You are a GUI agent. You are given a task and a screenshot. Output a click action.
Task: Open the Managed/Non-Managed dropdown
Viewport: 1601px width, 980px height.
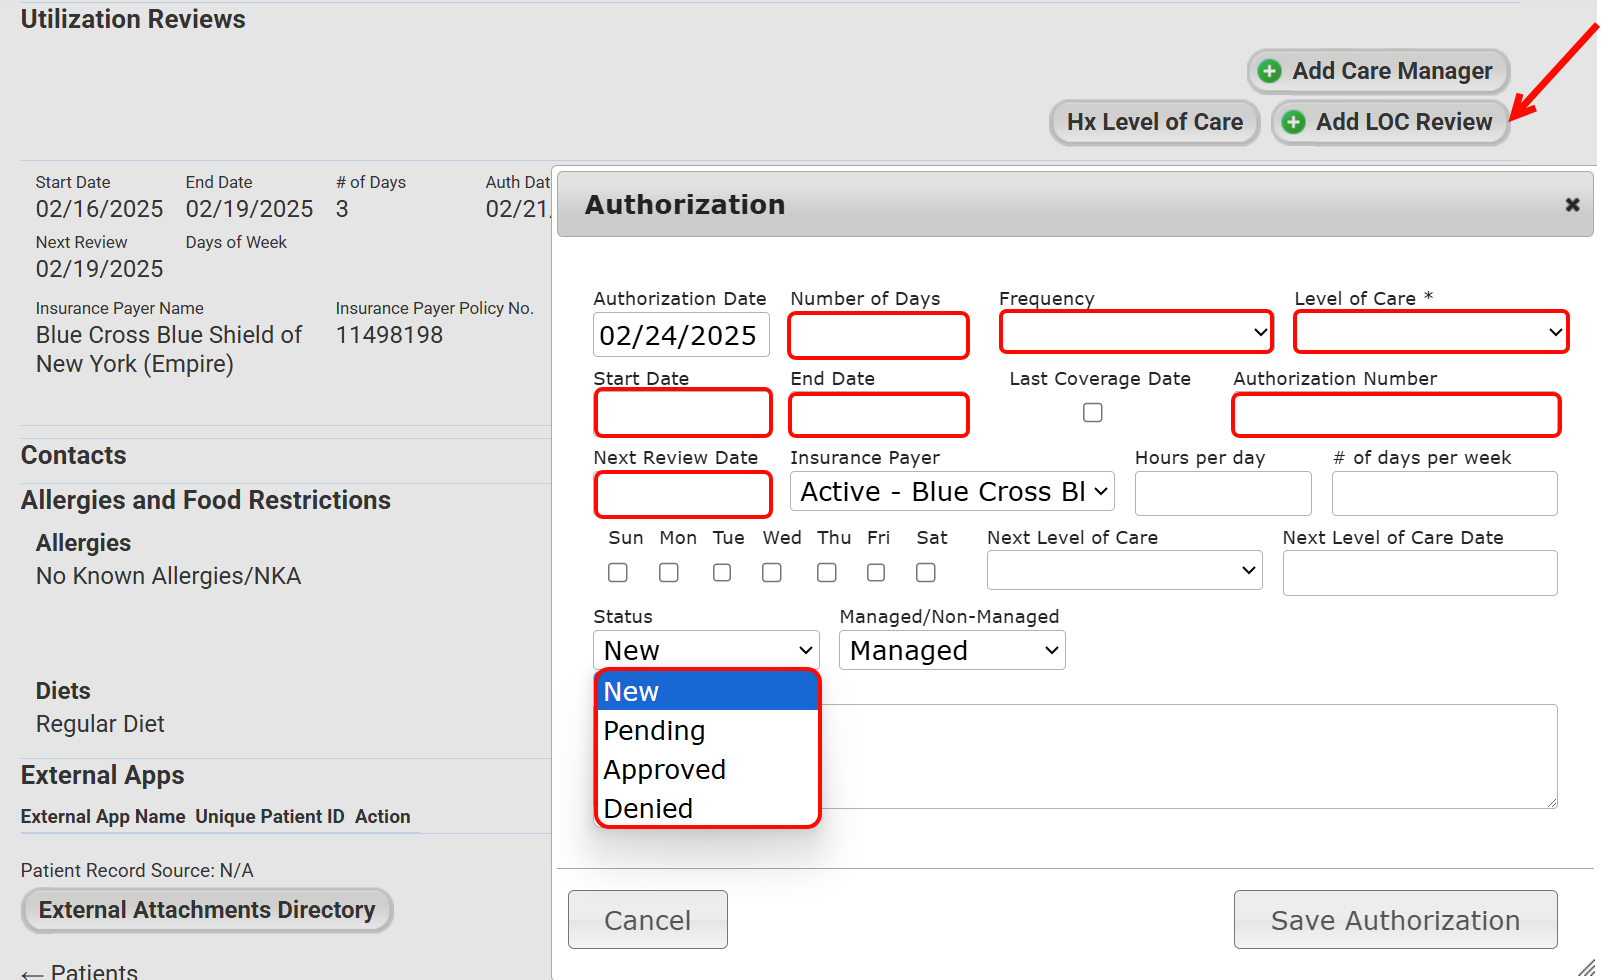click(x=951, y=651)
